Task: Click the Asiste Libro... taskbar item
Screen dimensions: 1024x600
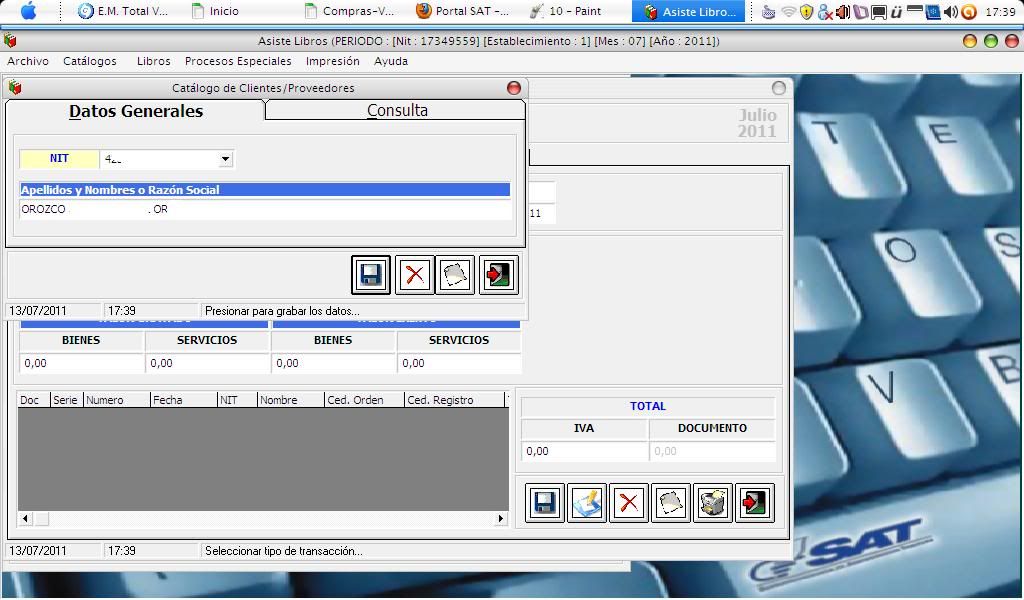Action: 689,11
